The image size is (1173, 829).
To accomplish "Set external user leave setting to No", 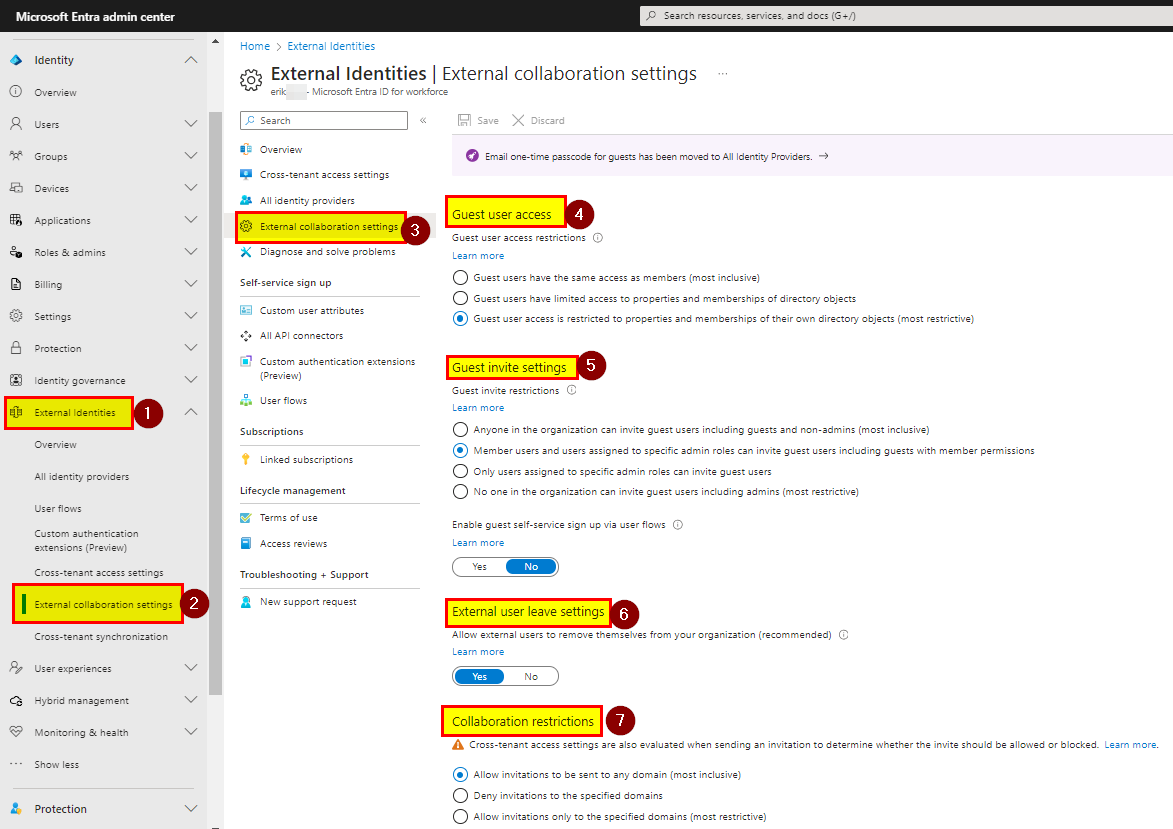I will click(531, 677).
